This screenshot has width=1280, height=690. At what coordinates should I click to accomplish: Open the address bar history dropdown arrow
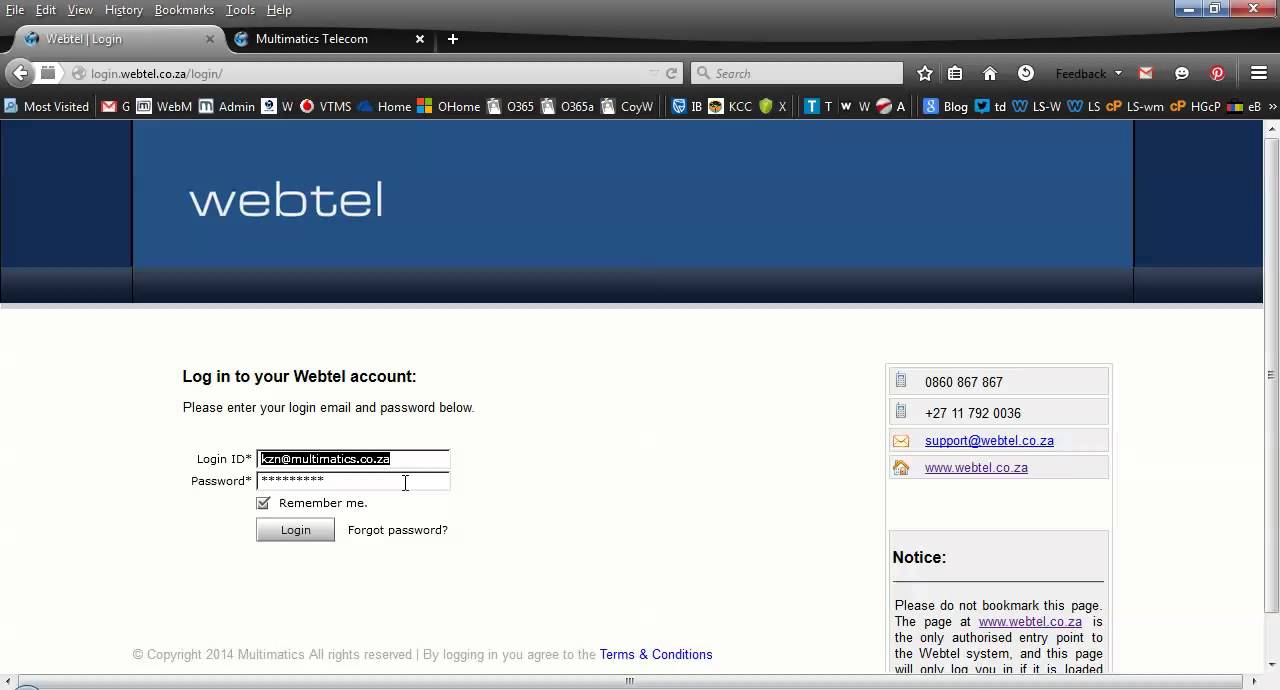[x=654, y=73]
